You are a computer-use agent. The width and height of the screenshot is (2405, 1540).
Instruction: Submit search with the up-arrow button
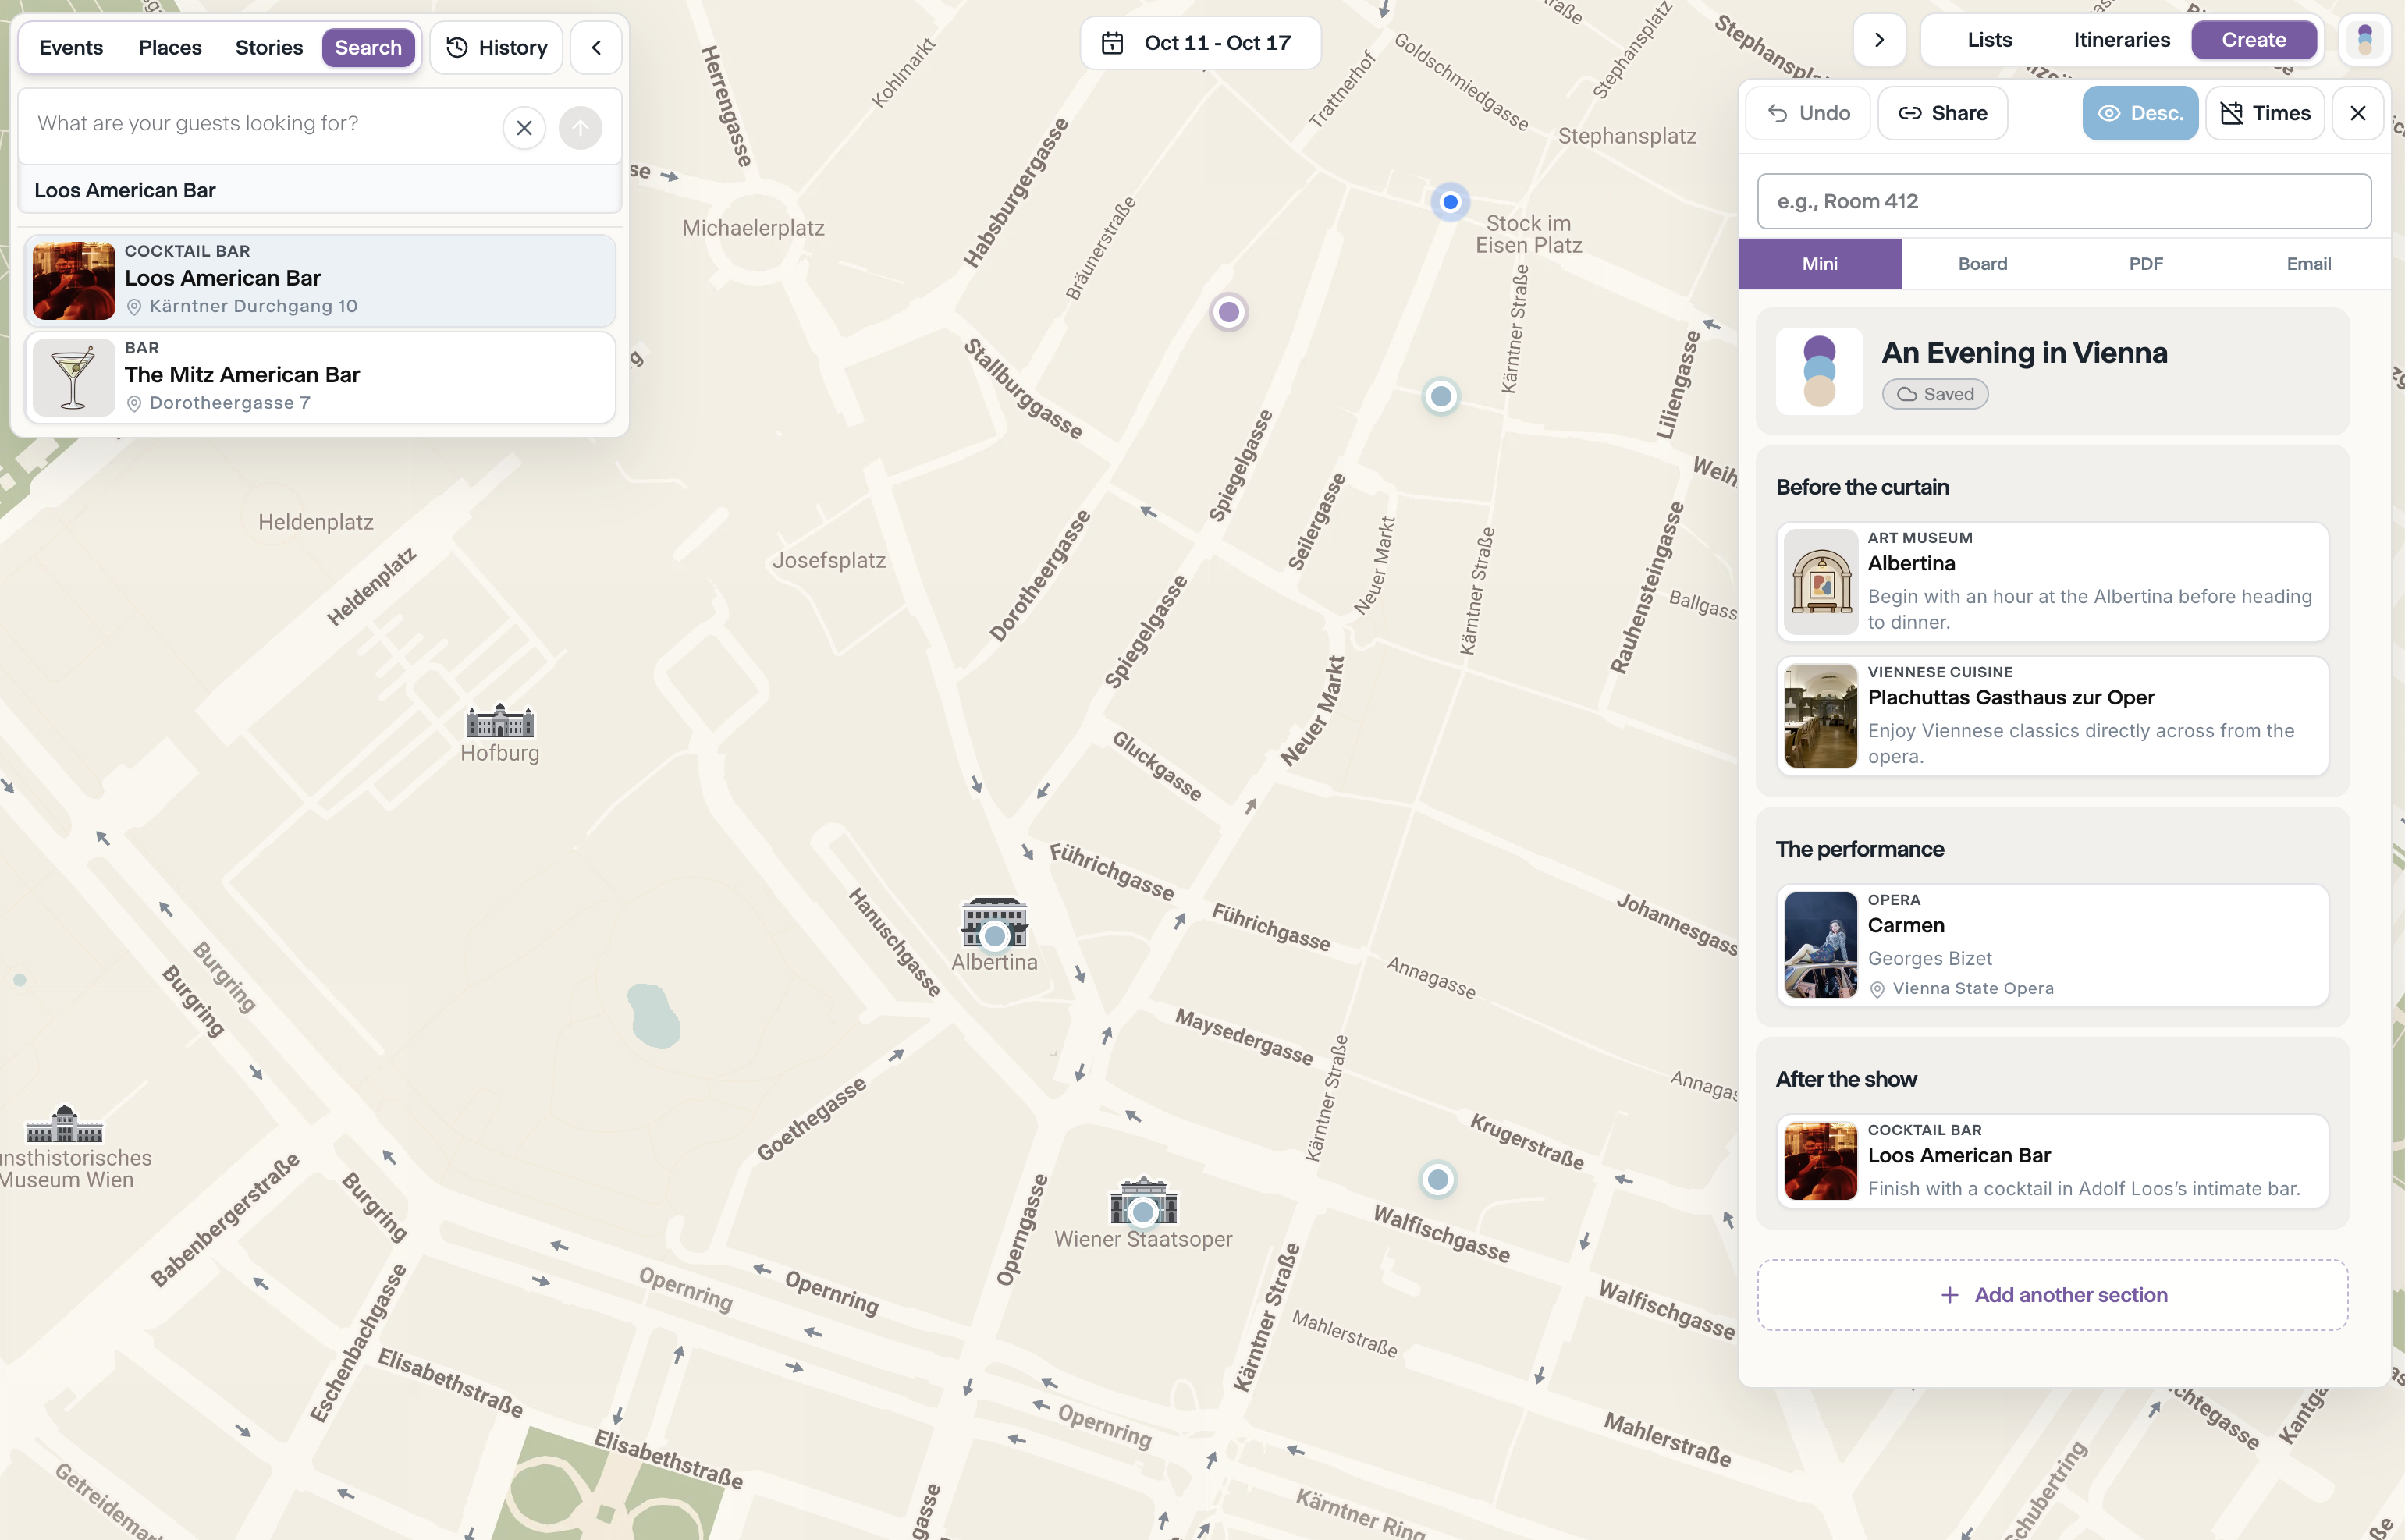580,128
